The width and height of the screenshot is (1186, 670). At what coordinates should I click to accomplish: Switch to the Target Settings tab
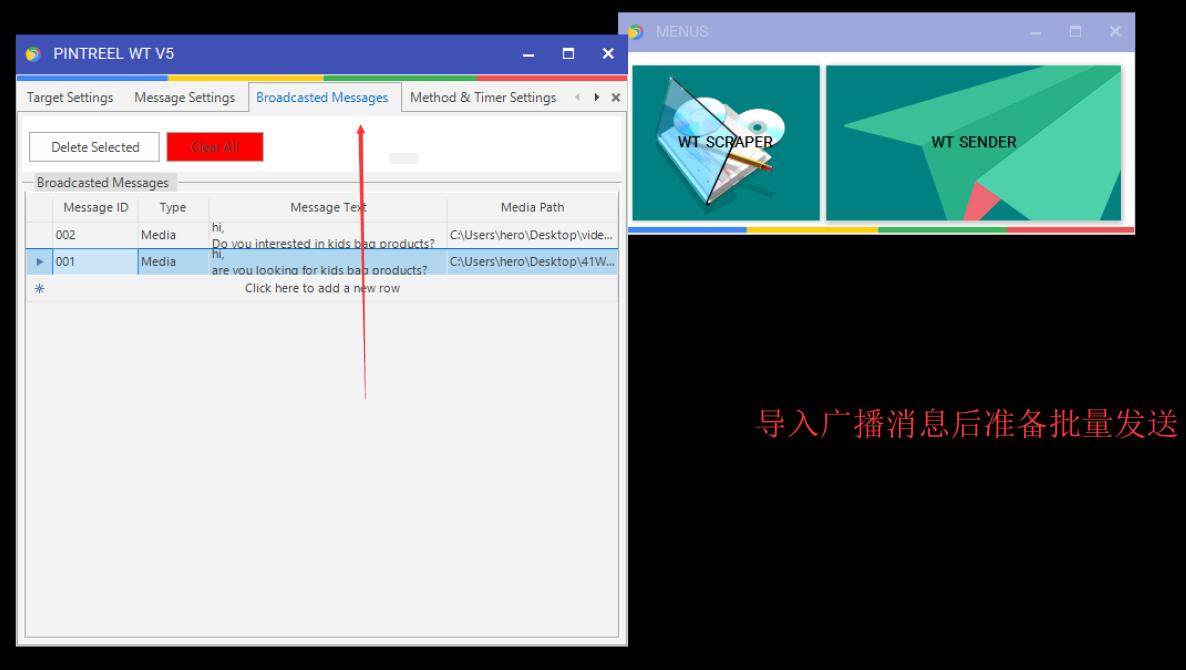coord(70,98)
